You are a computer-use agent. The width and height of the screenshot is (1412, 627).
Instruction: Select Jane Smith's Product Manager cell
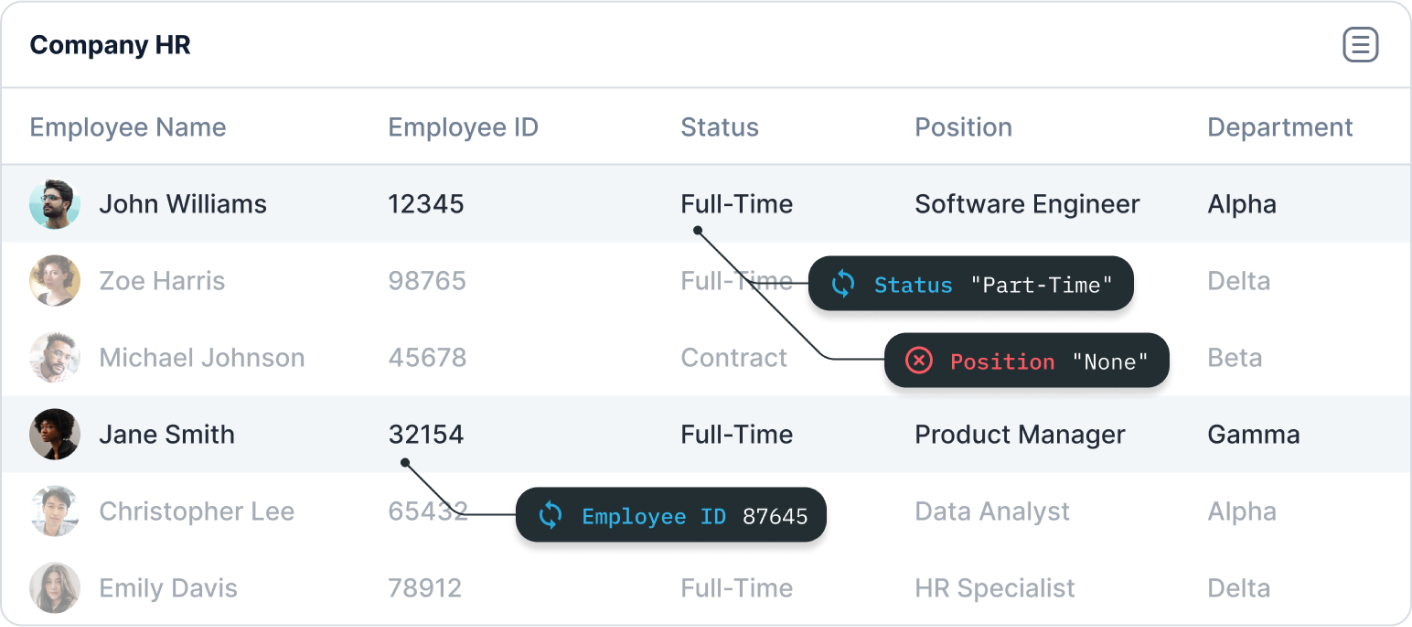pos(1019,435)
